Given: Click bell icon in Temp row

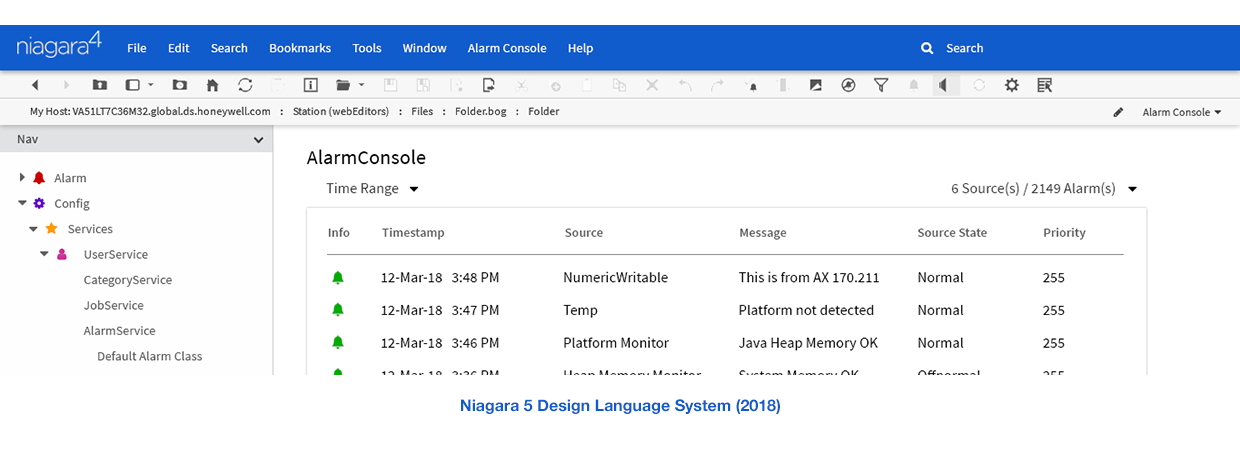Looking at the screenshot, I should [x=338, y=310].
